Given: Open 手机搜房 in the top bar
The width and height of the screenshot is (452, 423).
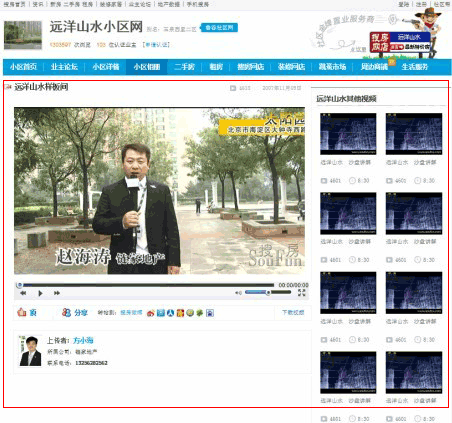Looking at the screenshot, I should 198,4.
